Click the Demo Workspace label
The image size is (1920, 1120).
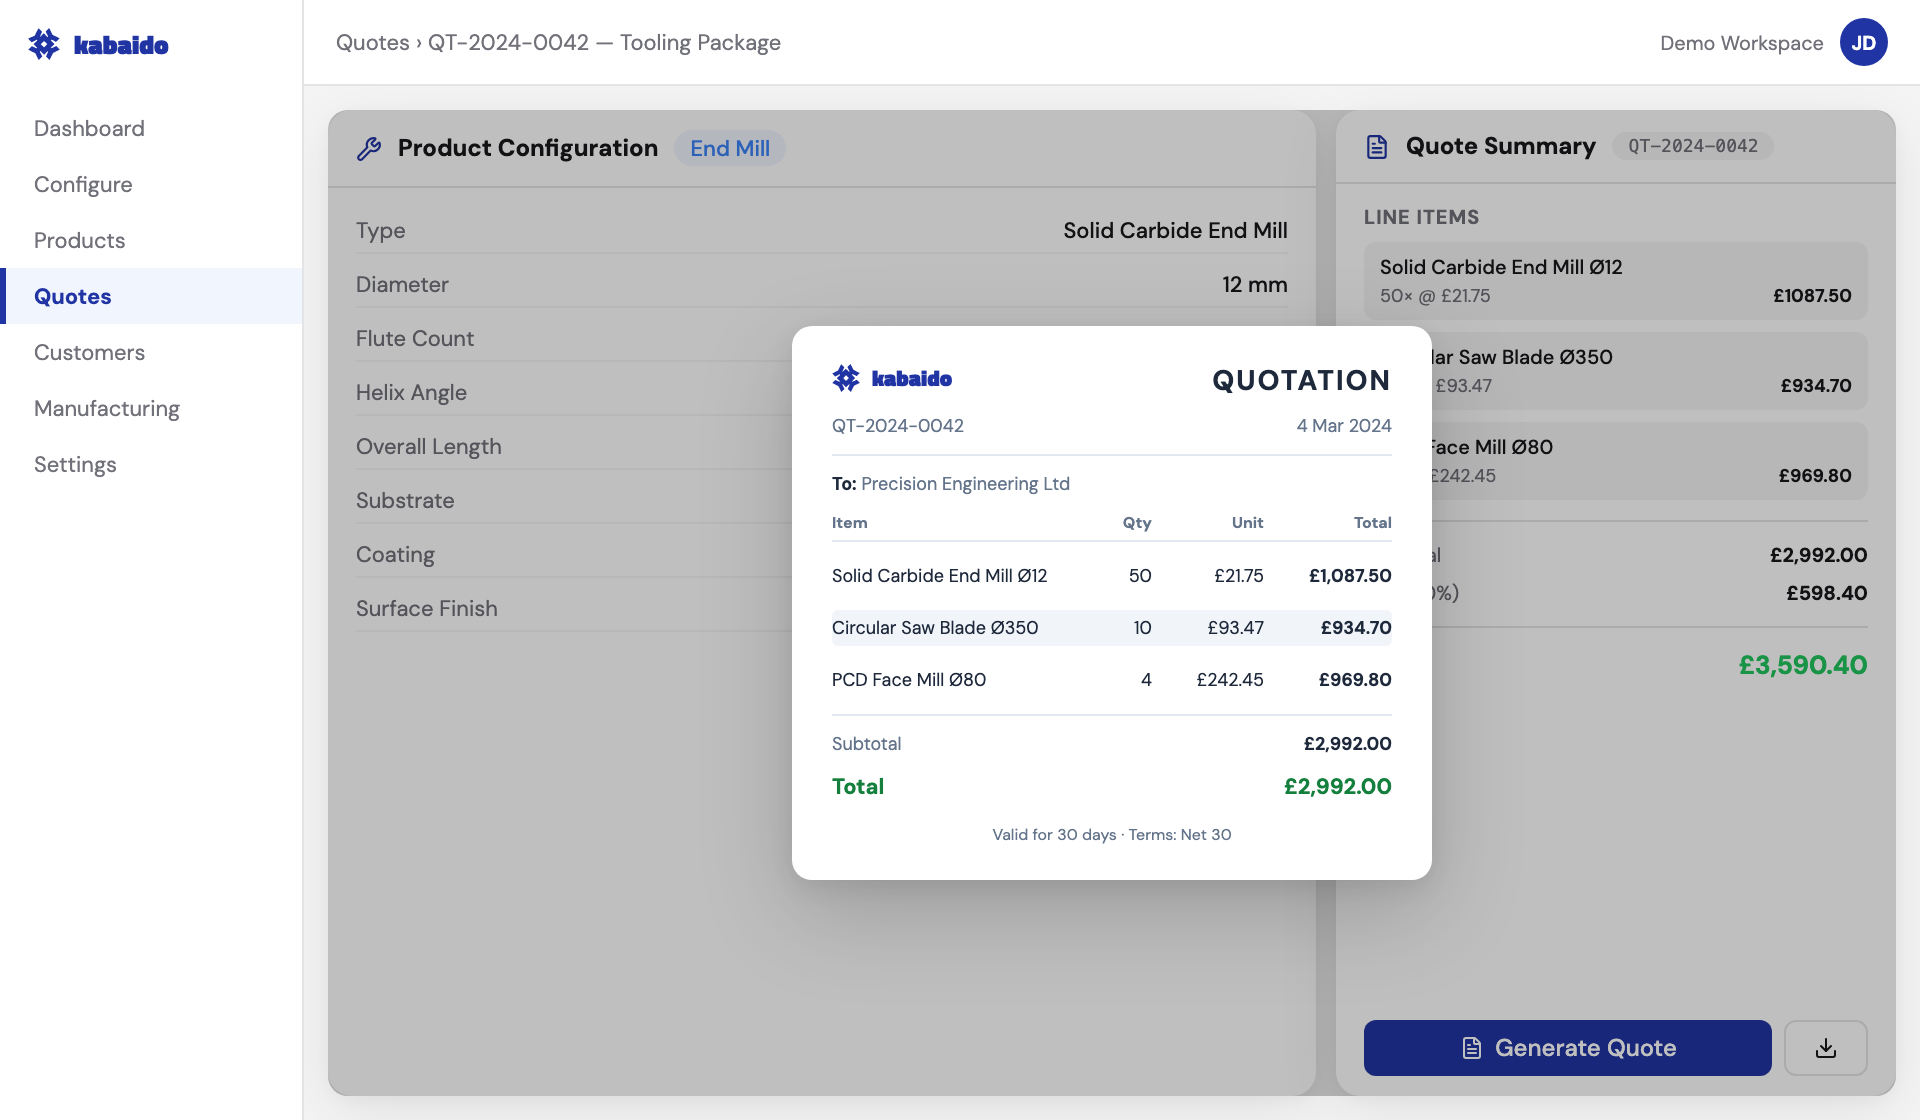[x=1740, y=42]
